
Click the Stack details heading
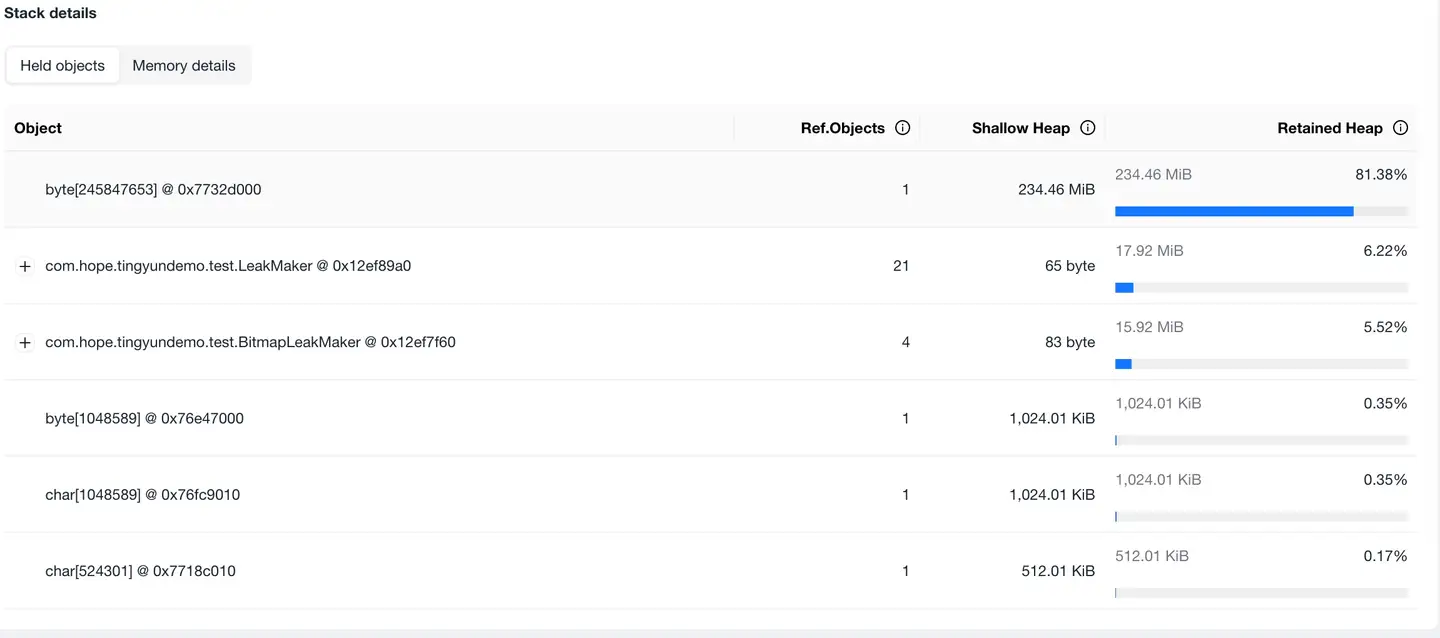(x=51, y=13)
